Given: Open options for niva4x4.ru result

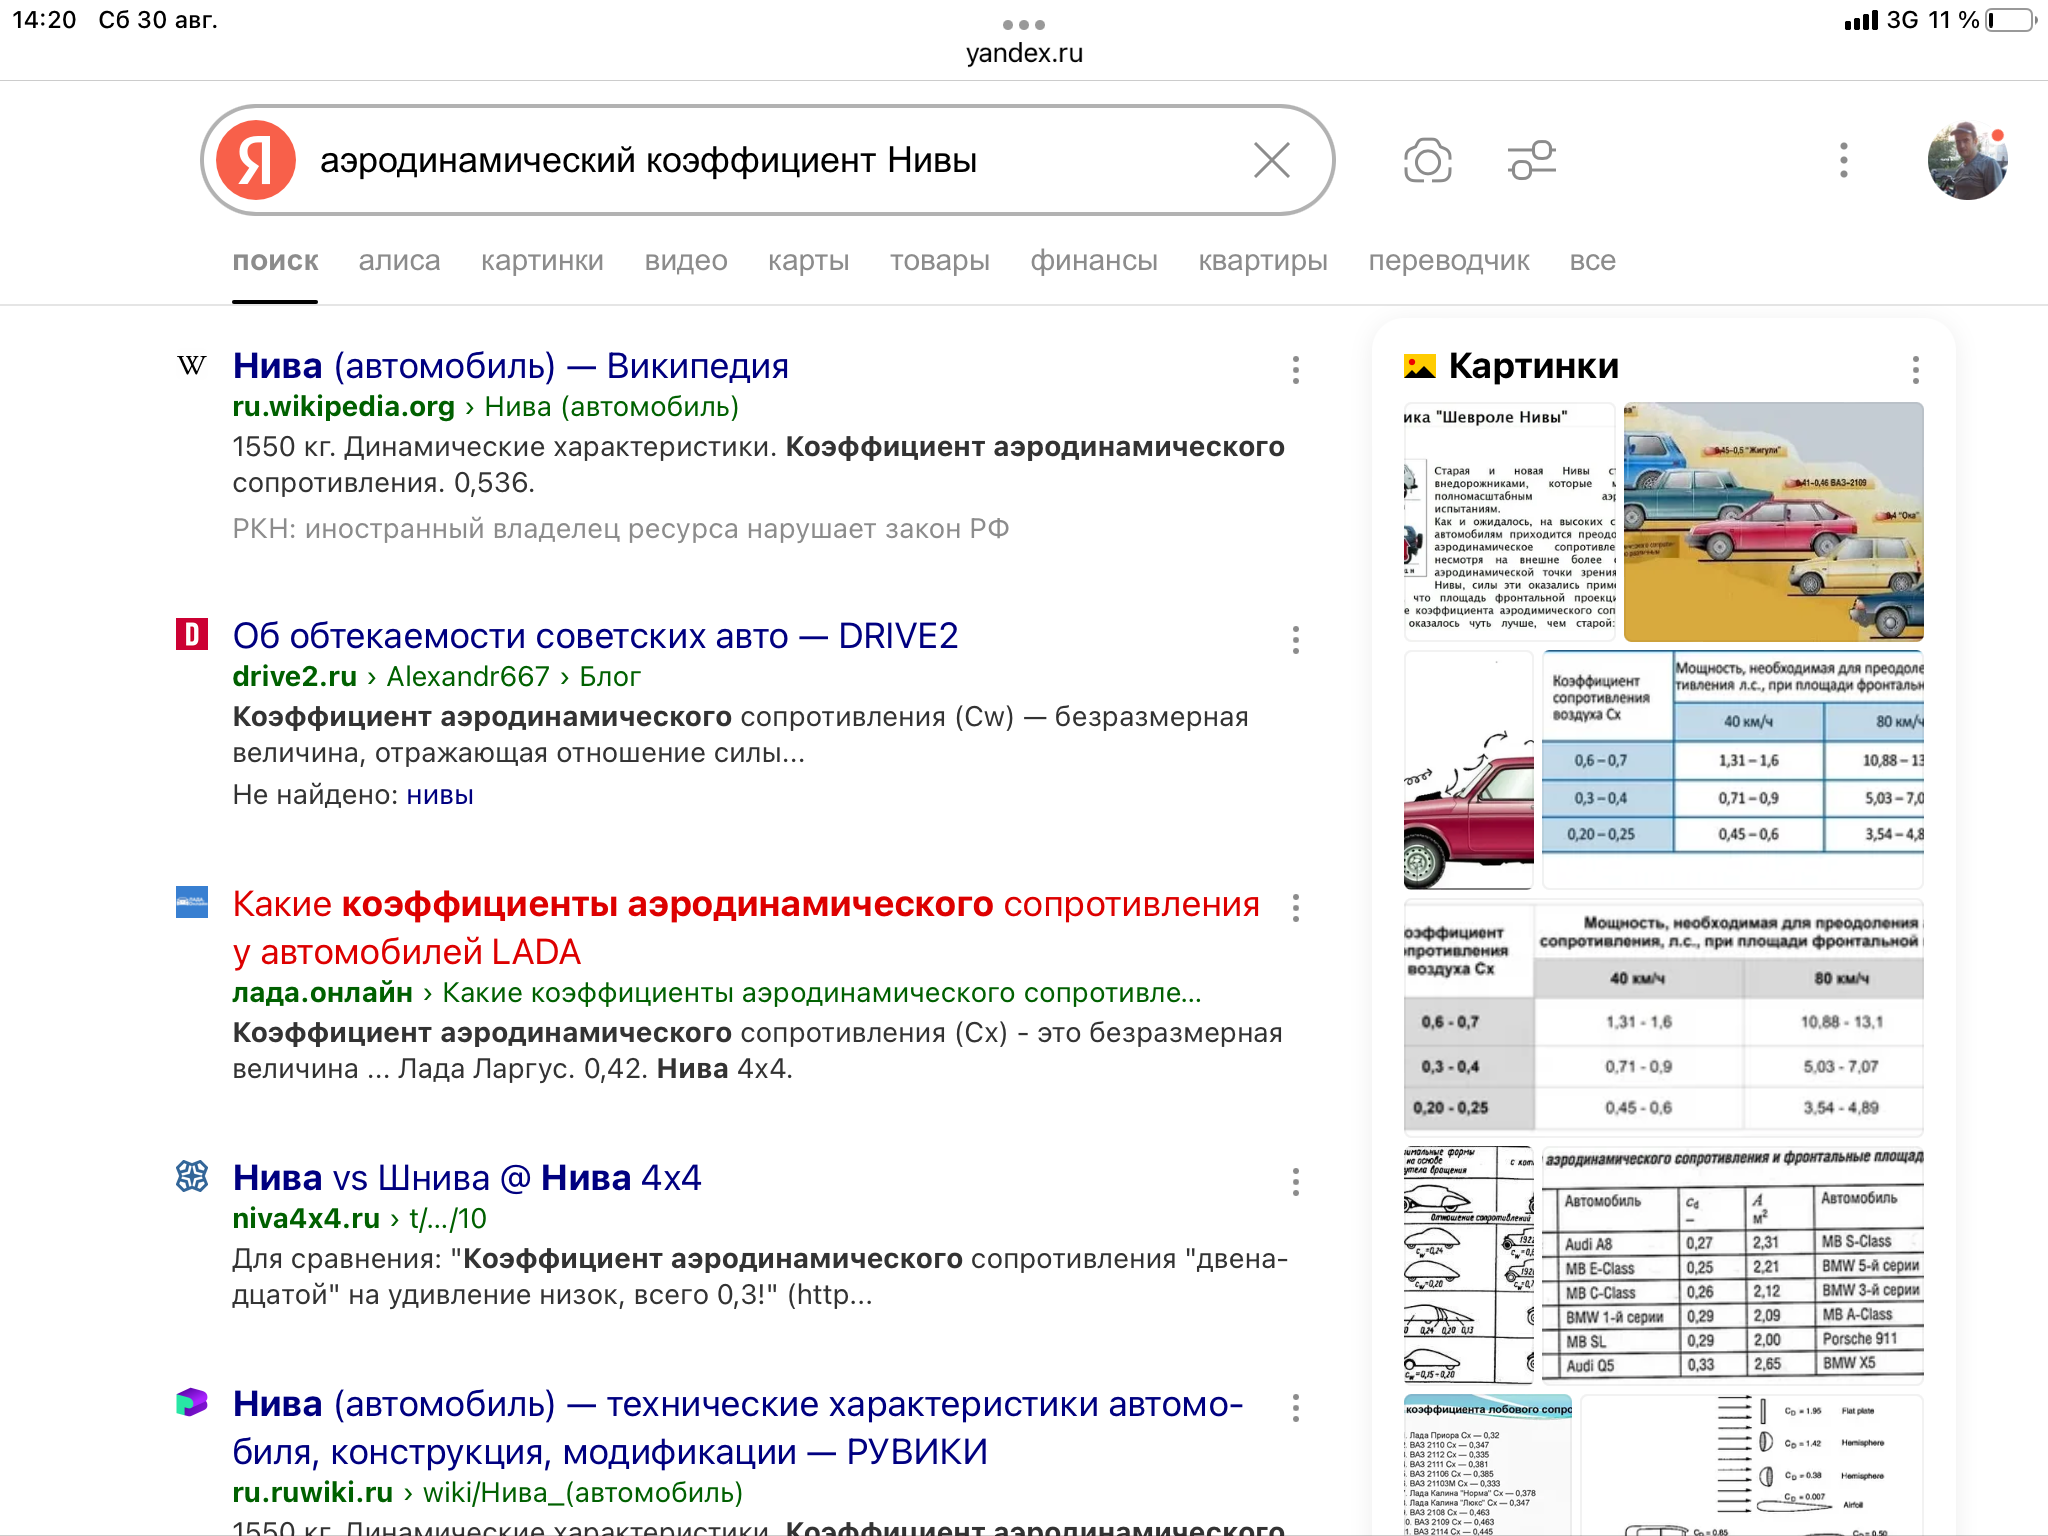Looking at the screenshot, I should click(x=1295, y=1182).
